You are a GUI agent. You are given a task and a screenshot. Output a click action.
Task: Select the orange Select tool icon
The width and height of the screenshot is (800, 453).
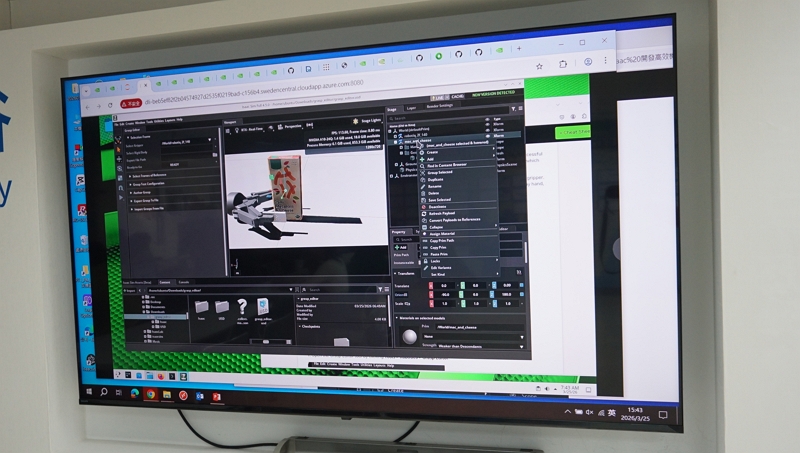(x=118, y=149)
